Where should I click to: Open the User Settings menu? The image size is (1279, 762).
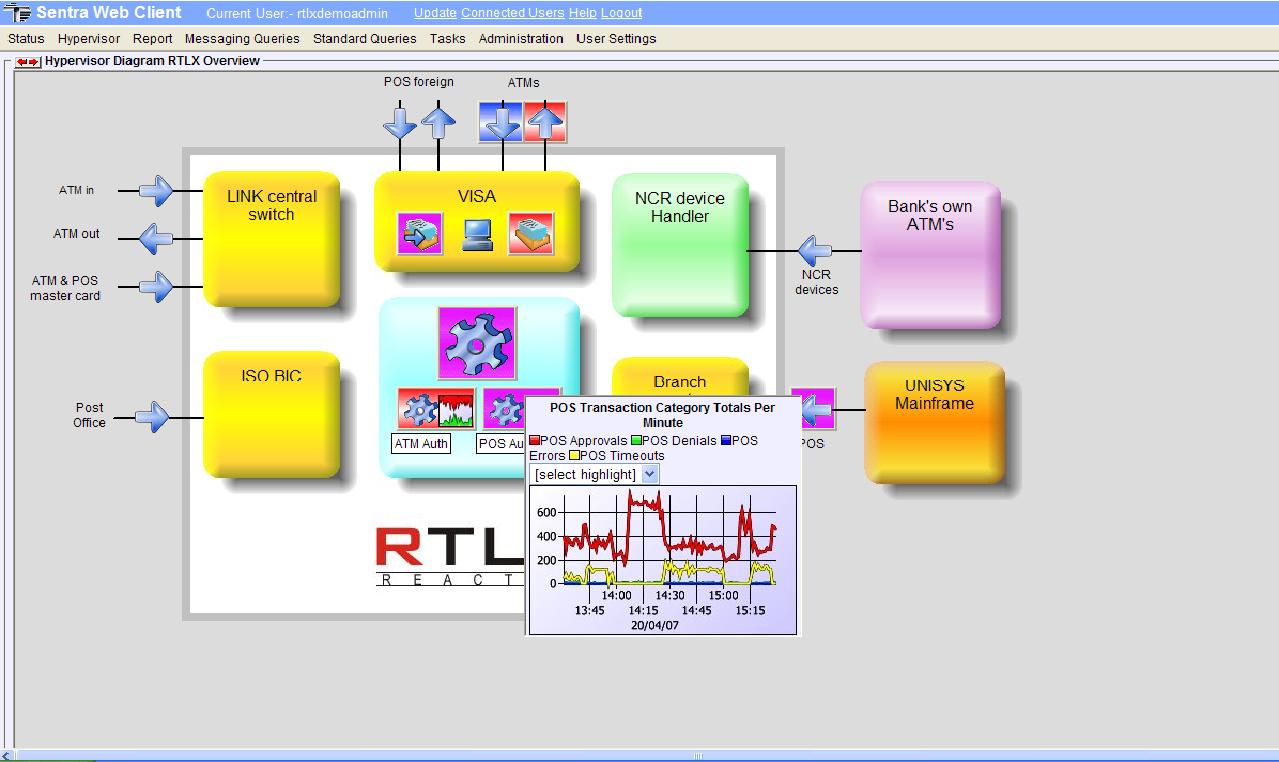click(616, 39)
